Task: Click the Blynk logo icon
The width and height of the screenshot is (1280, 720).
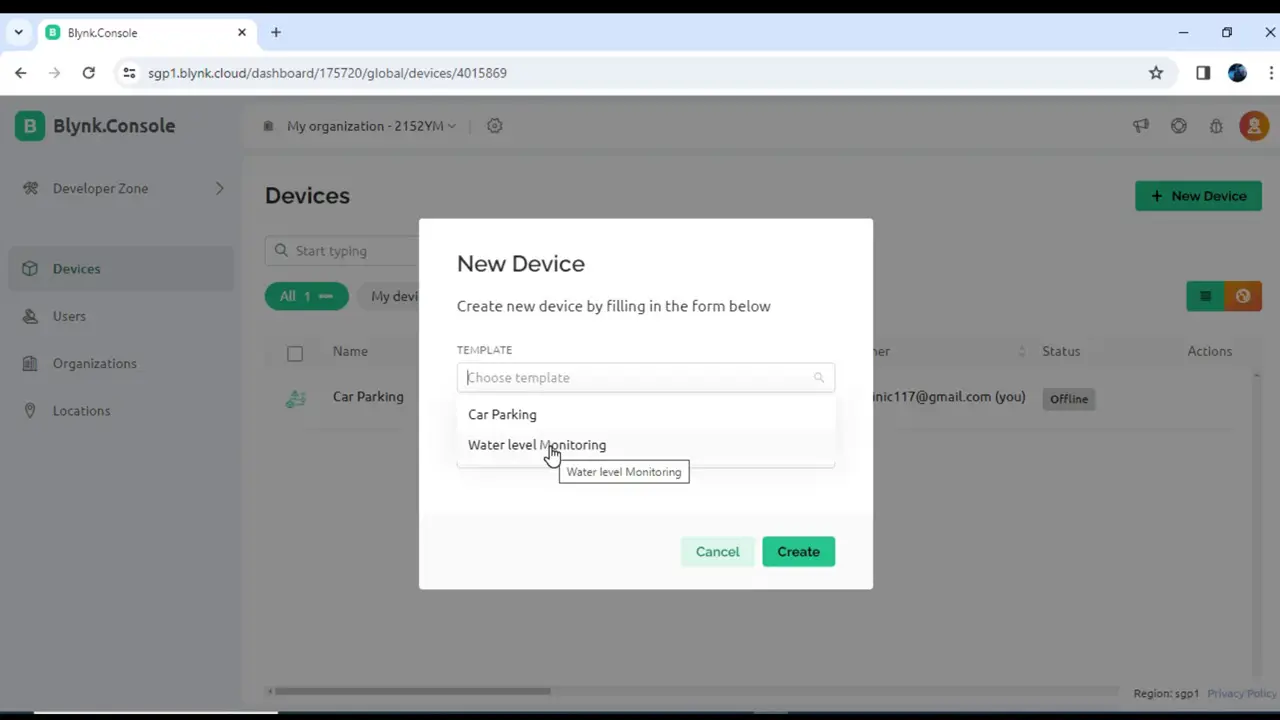Action: point(29,126)
